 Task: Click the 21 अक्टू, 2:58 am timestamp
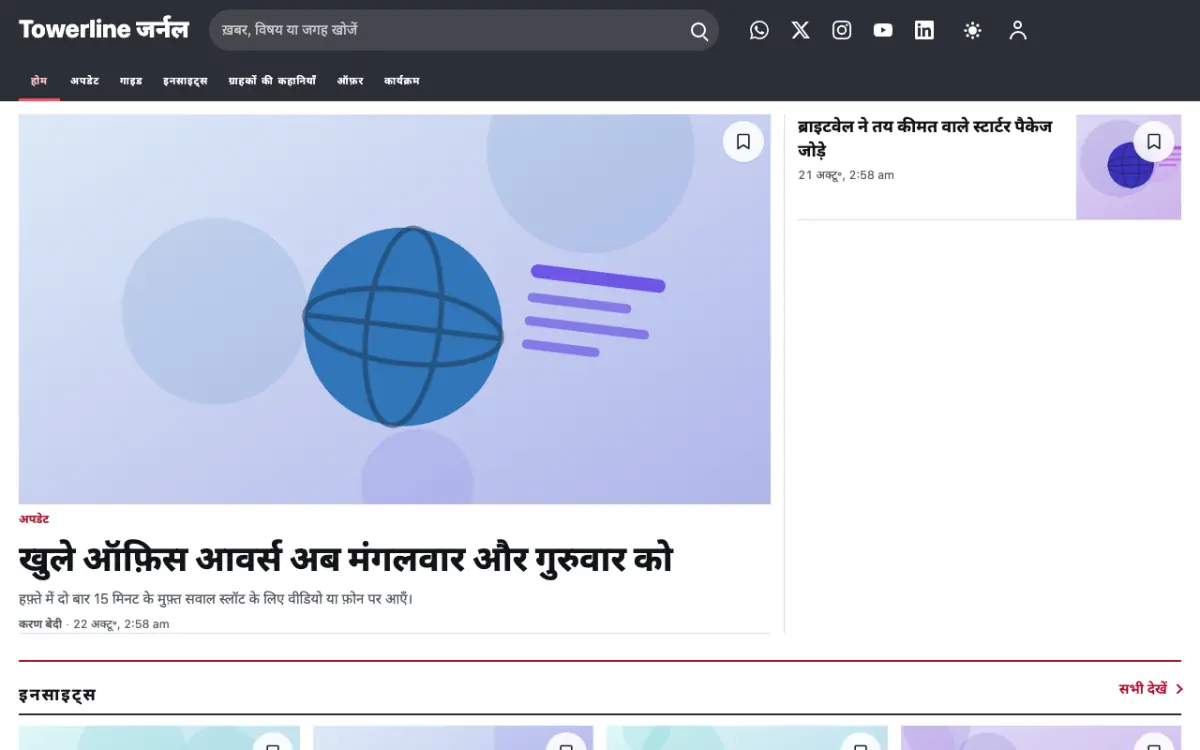click(x=846, y=175)
